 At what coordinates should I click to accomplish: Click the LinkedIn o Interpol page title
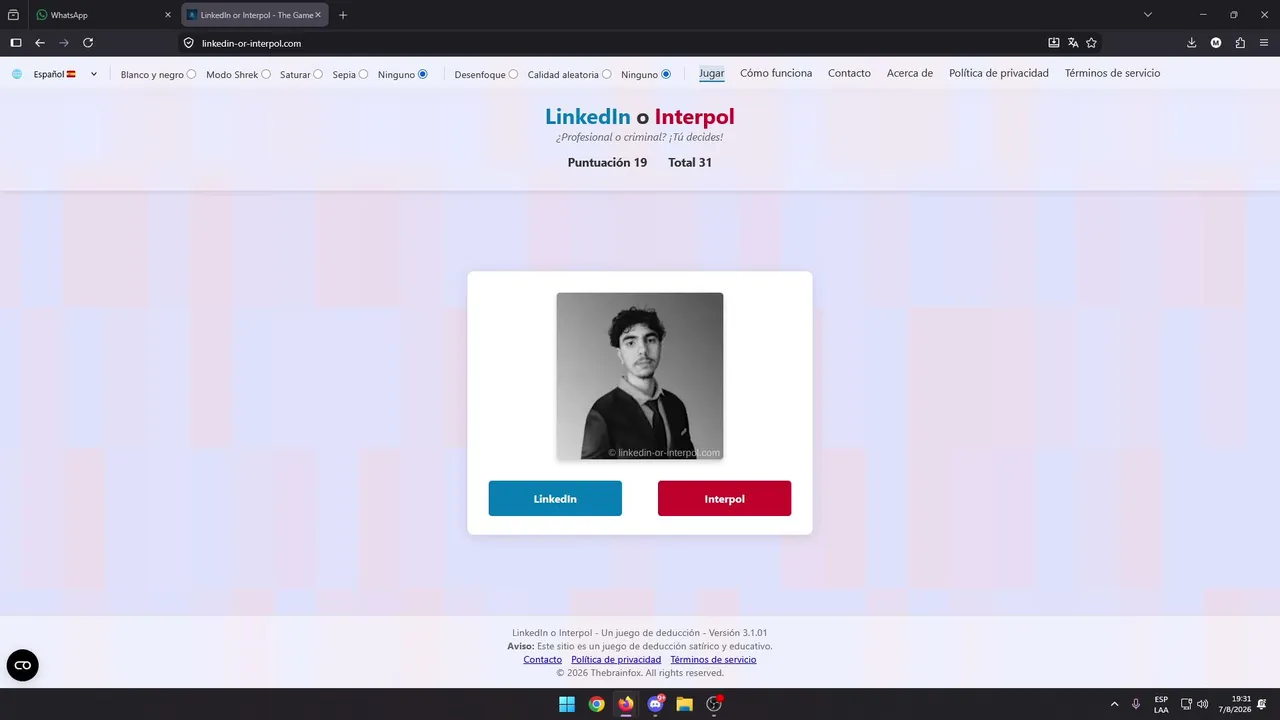coord(640,117)
